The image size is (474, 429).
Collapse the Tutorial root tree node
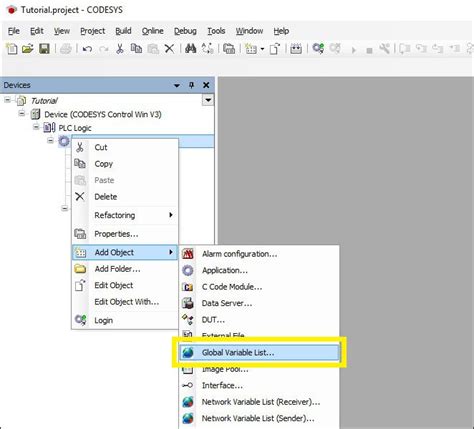[7, 100]
